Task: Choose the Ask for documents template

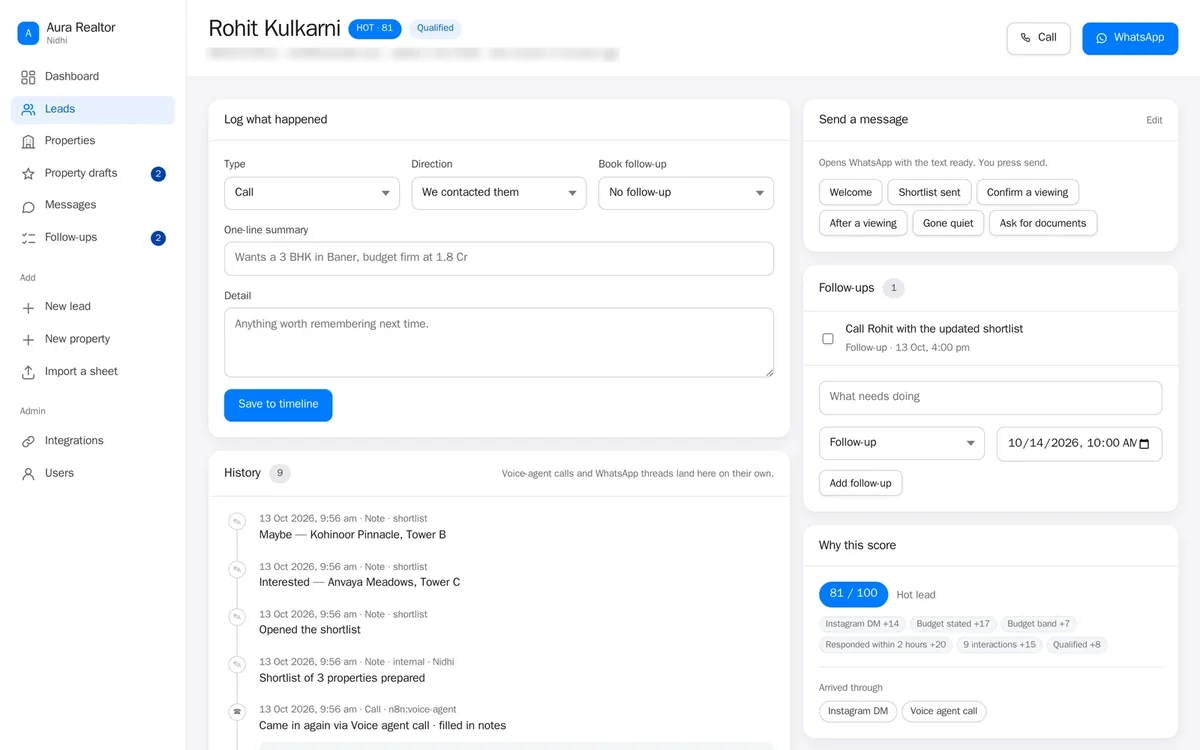Action: 1043,223
